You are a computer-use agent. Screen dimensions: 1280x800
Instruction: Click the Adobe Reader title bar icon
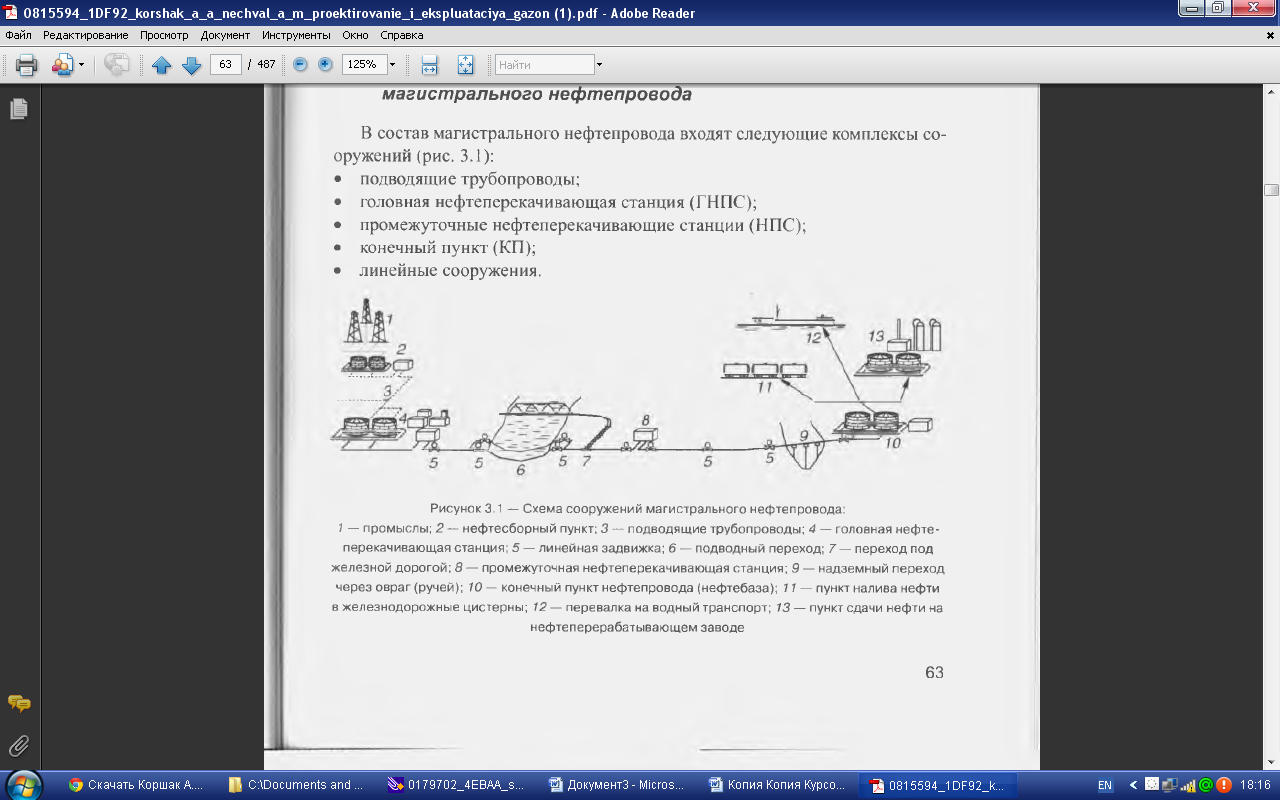[x=11, y=13]
